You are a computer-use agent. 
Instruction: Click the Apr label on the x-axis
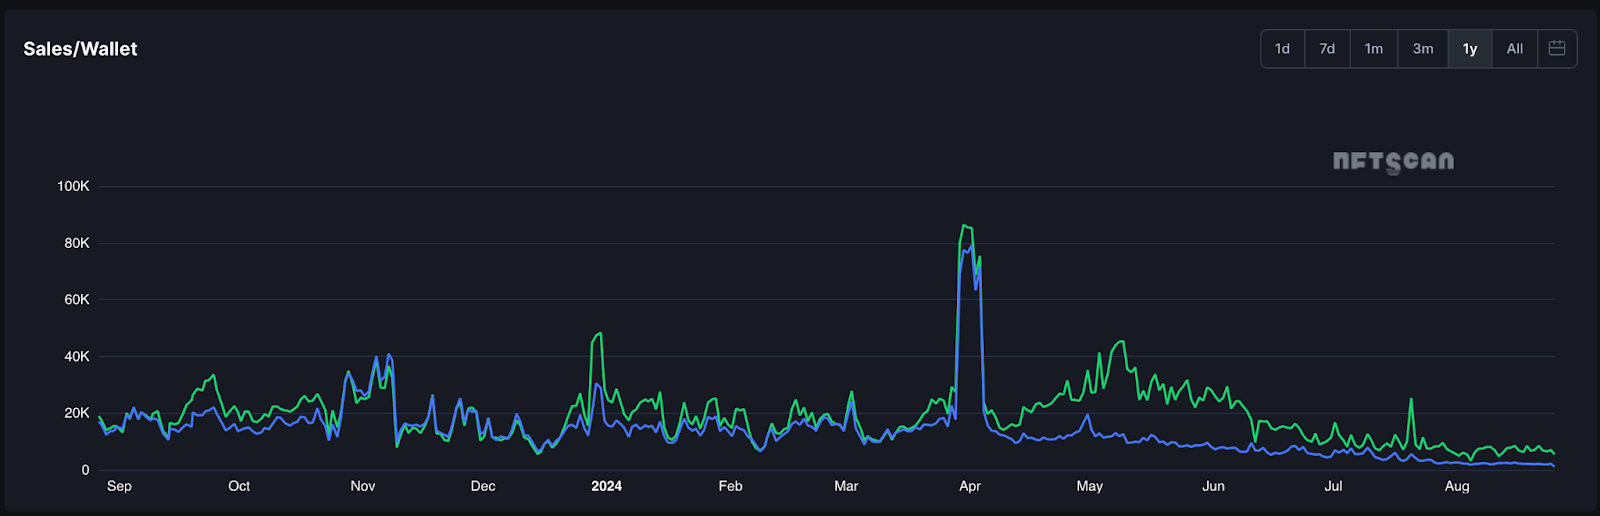[x=969, y=486]
